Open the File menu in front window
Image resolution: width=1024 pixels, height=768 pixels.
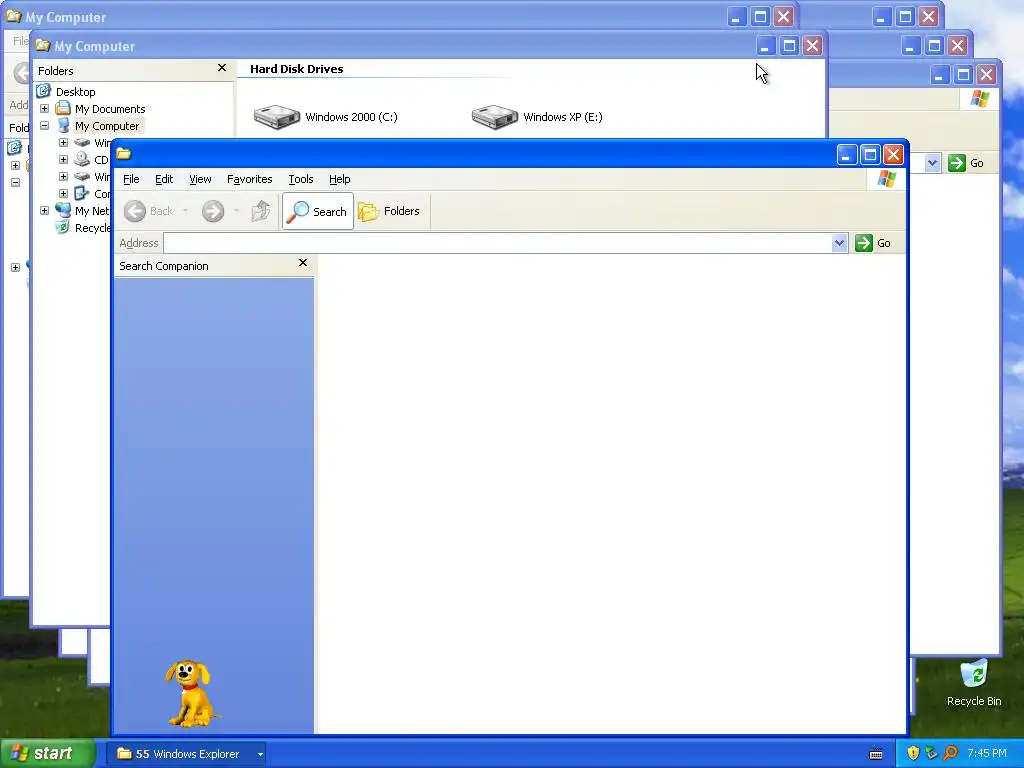pos(131,179)
